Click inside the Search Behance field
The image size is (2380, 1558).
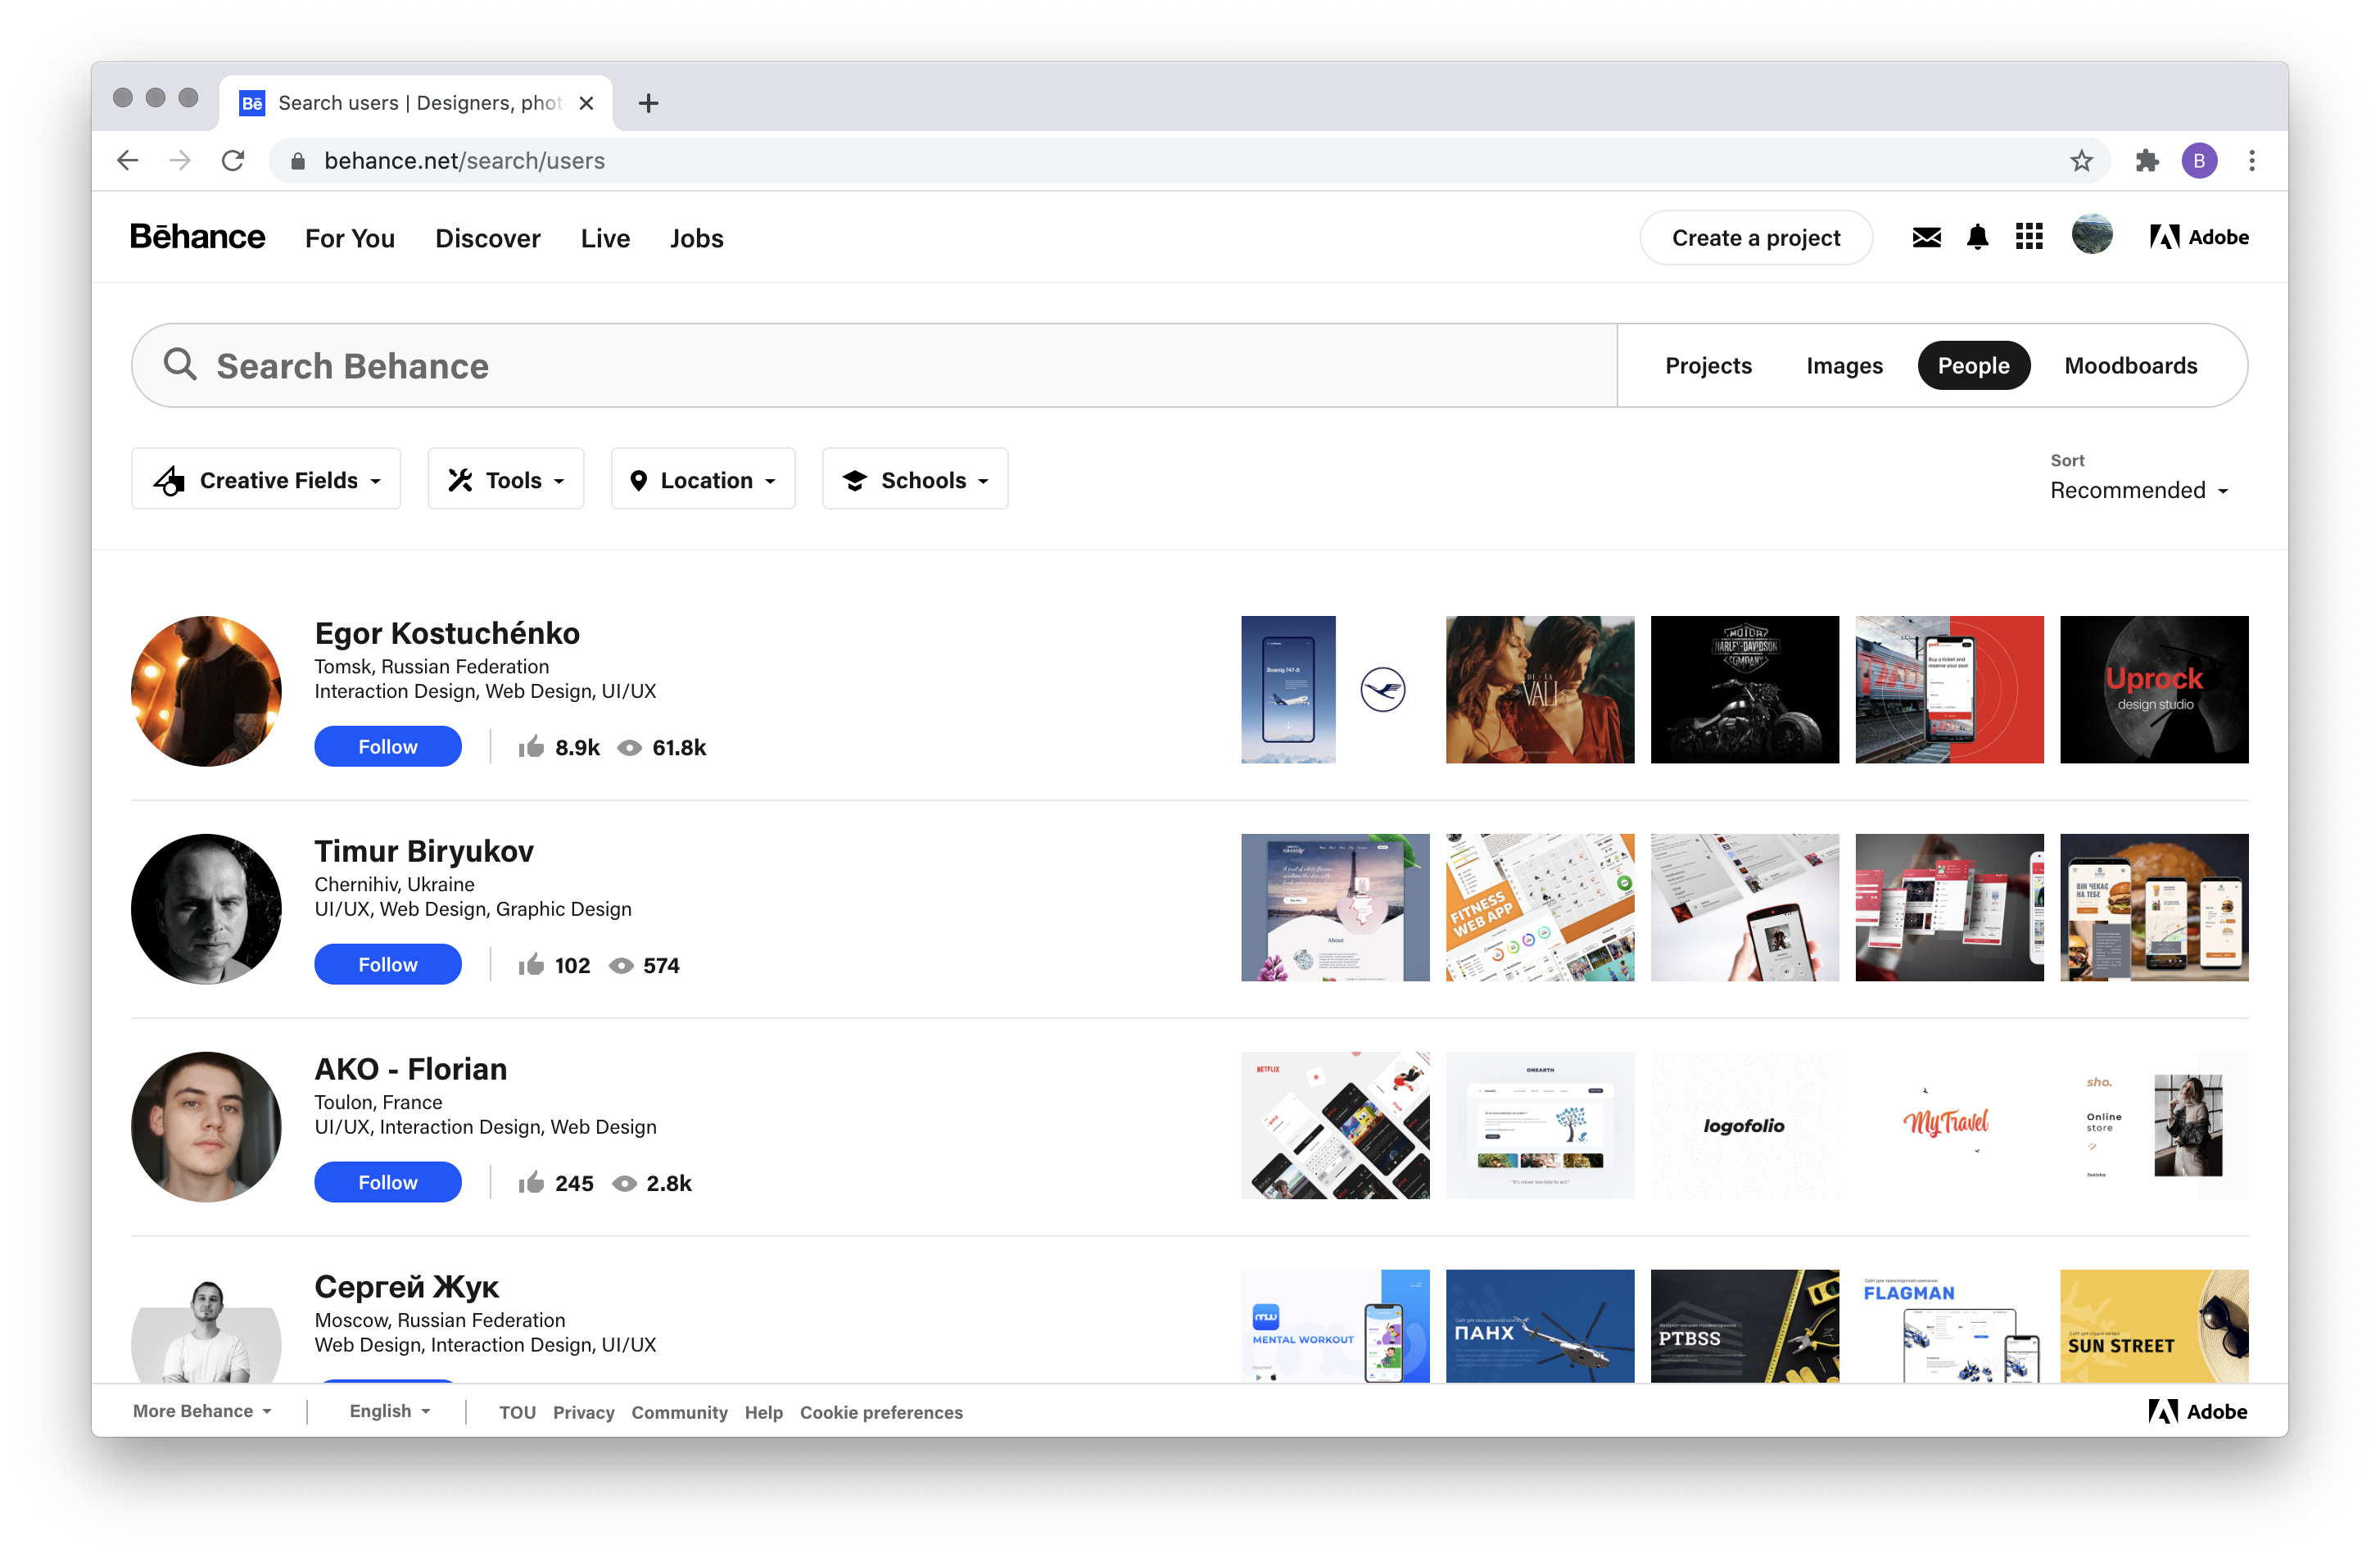click(x=873, y=365)
